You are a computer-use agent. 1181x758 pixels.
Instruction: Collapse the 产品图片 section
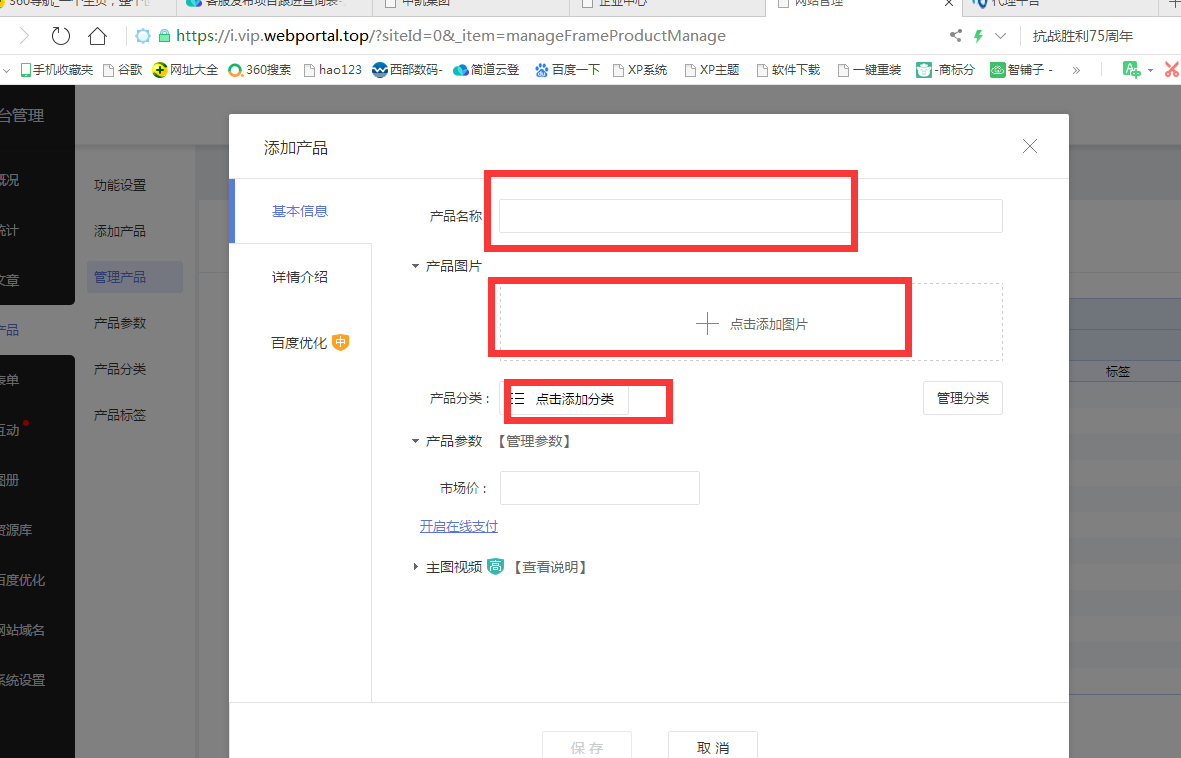(416, 266)
